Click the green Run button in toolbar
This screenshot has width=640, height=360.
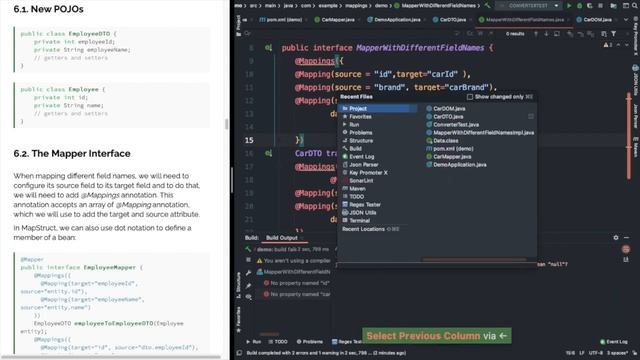click(x=569, y=6)
